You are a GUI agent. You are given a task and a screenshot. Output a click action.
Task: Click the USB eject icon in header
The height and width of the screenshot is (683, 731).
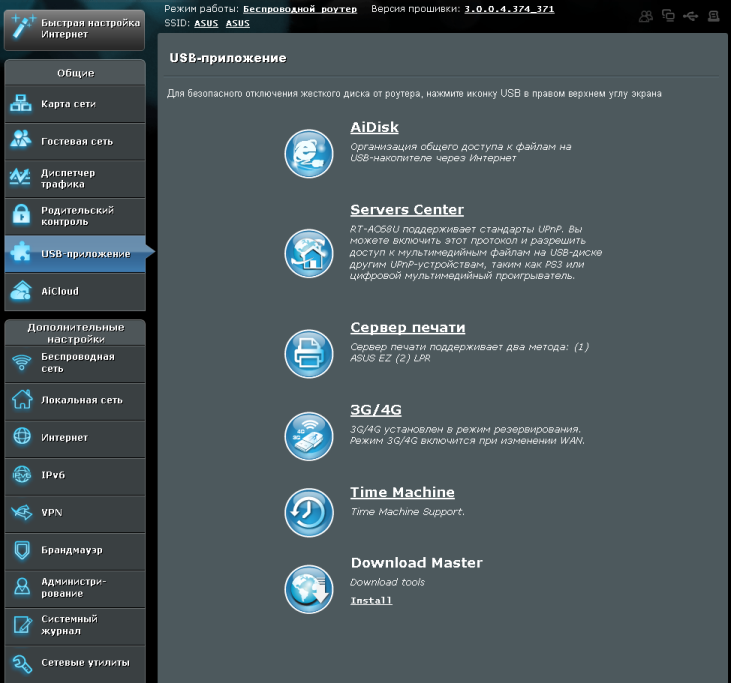[x=690, y=16]
